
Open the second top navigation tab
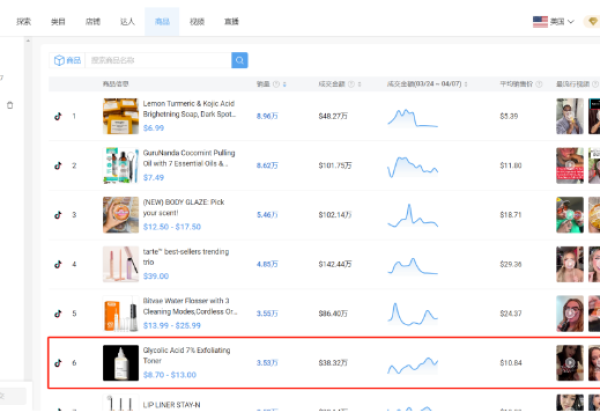coord(58,22)
